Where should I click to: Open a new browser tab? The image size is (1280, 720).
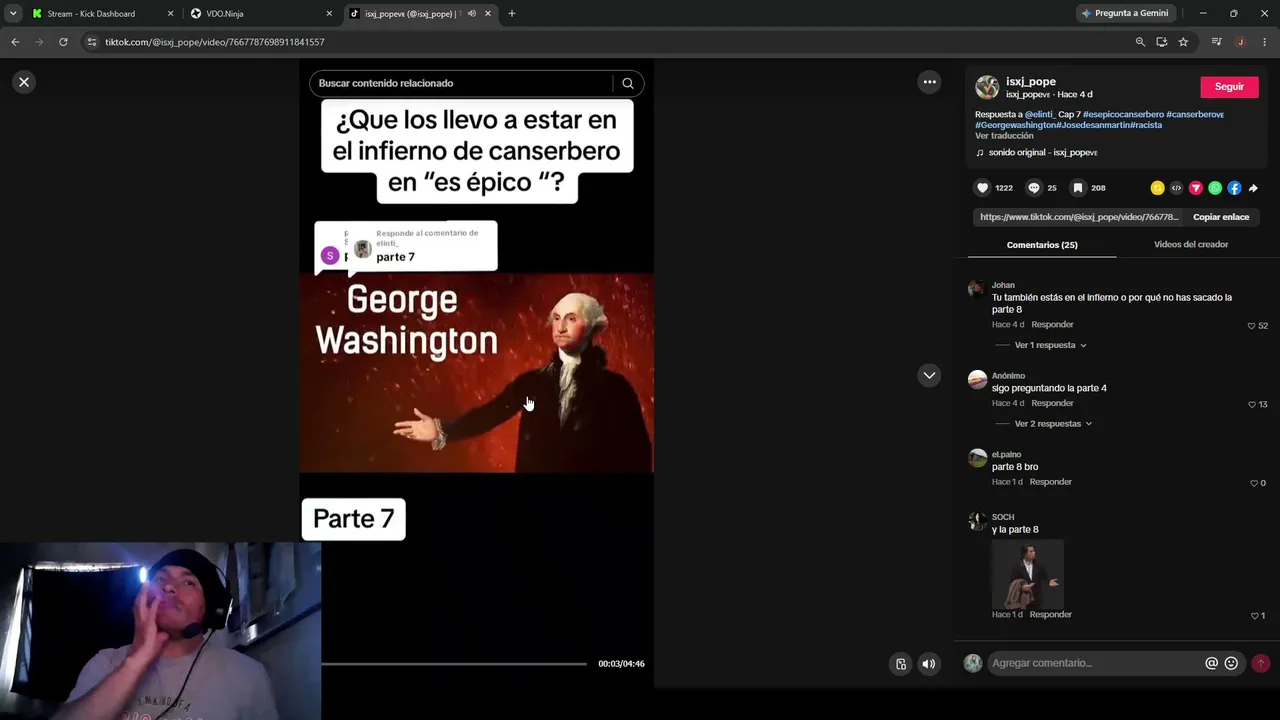[x=512, y=14]
